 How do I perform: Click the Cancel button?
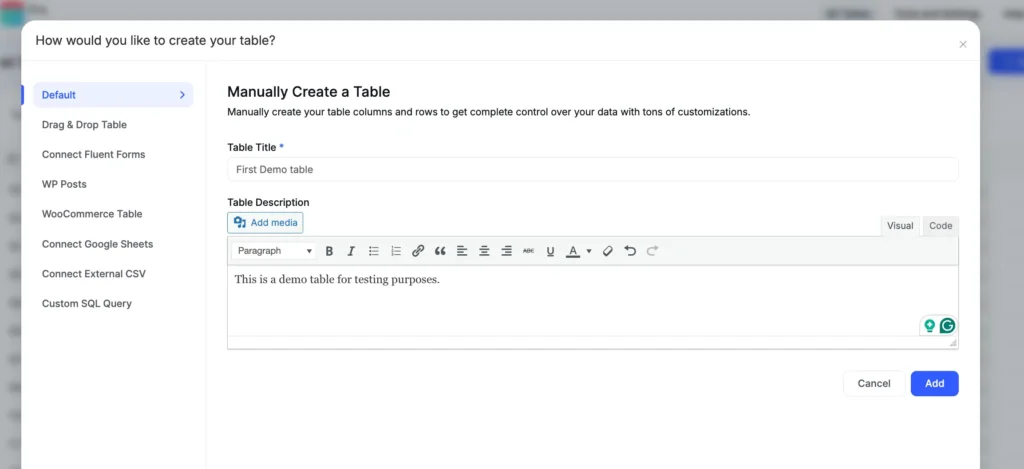pyautogui.click(x=874, y=383)
